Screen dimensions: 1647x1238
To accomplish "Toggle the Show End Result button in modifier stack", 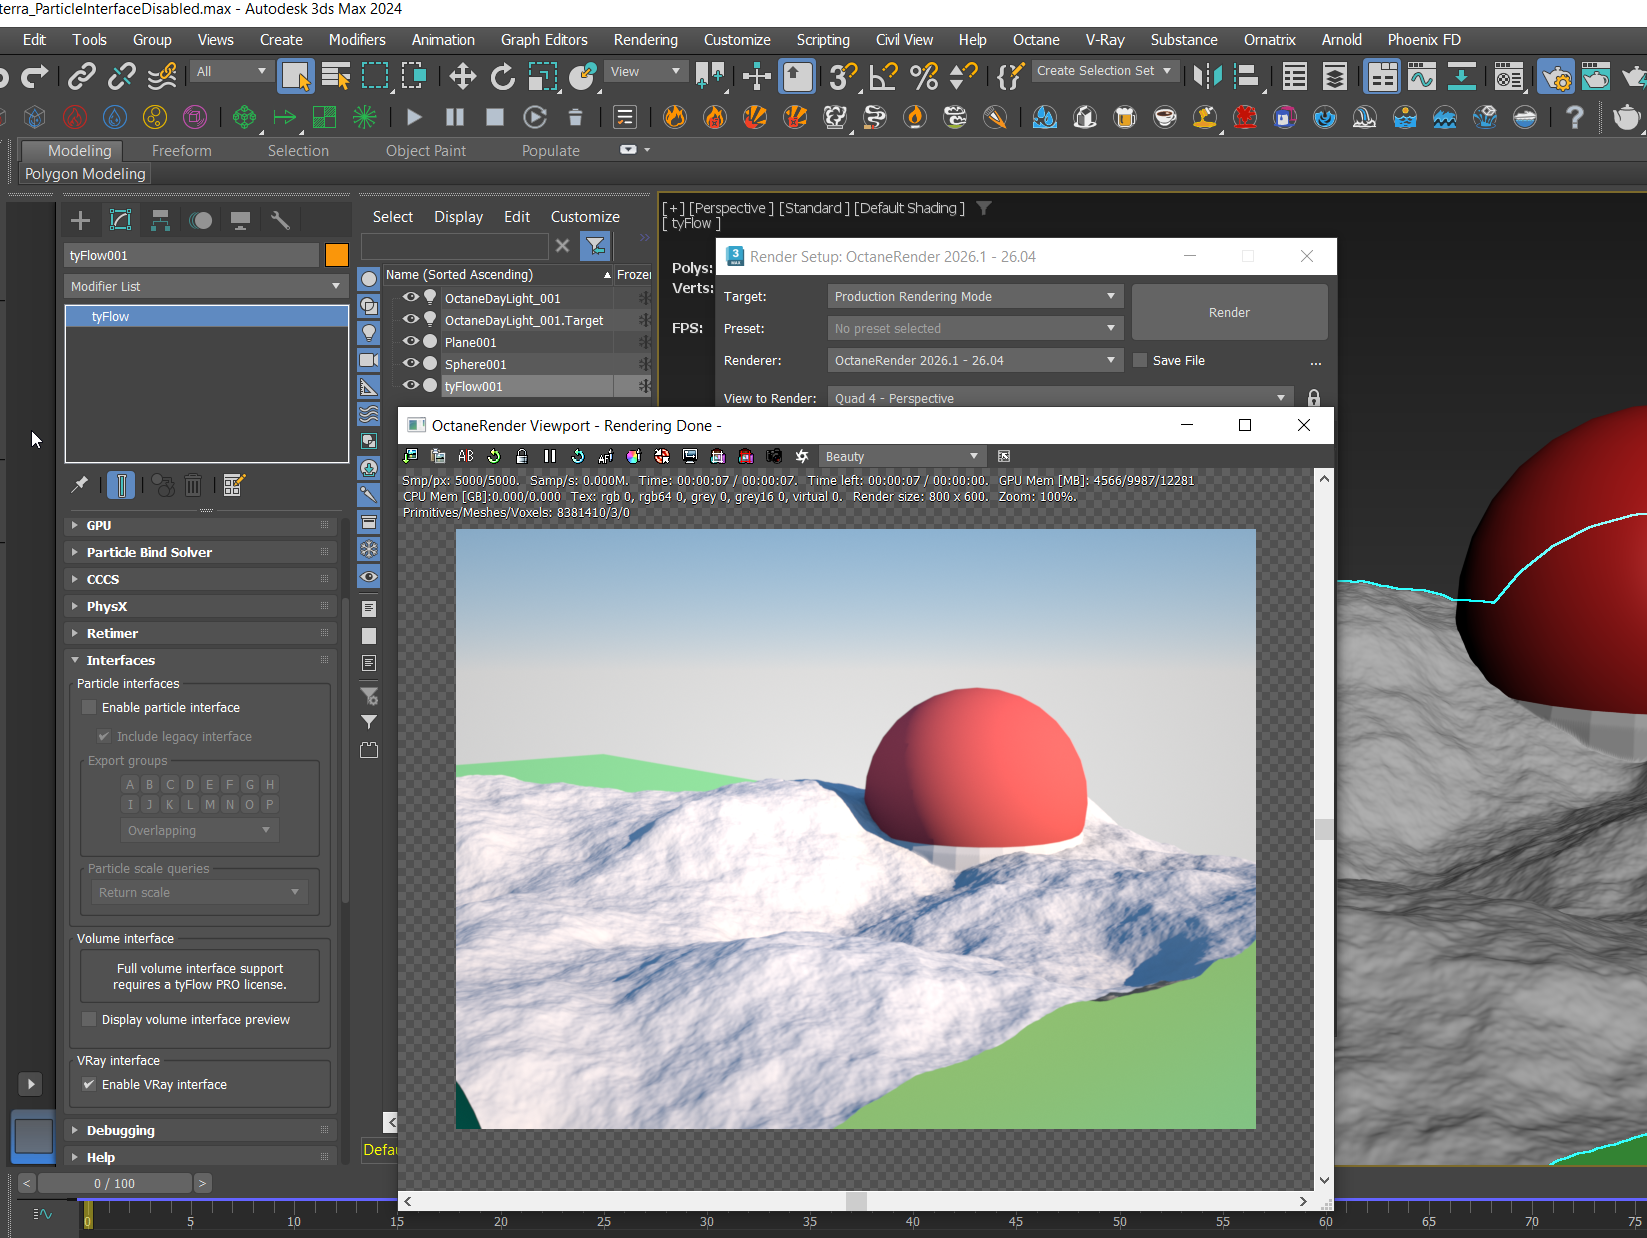I will coord(121,485).
